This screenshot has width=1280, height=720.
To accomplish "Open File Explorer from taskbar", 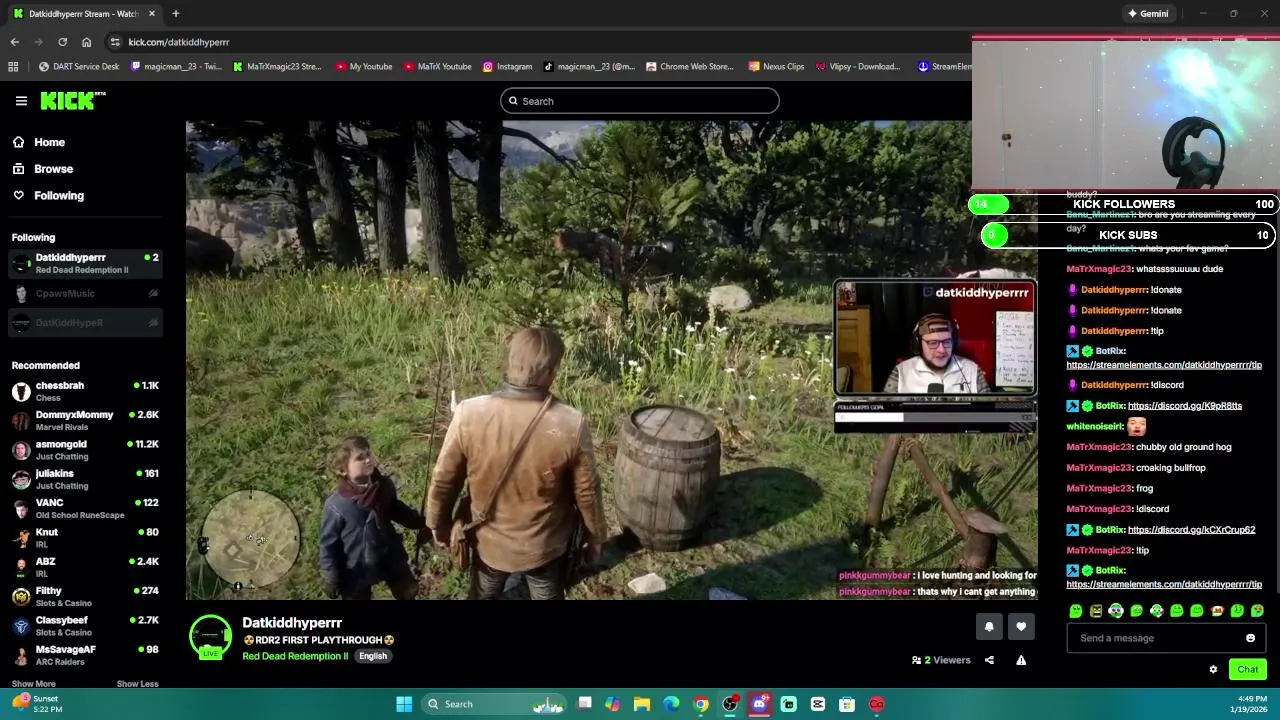I will (x=642, y=704).
